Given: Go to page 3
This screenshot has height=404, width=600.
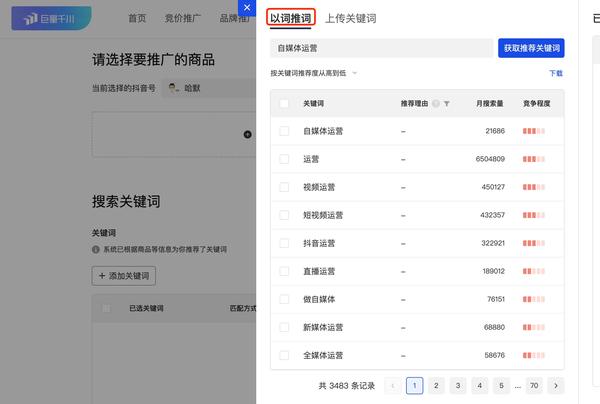Looking at the screenshot, I should click(458, 386).
